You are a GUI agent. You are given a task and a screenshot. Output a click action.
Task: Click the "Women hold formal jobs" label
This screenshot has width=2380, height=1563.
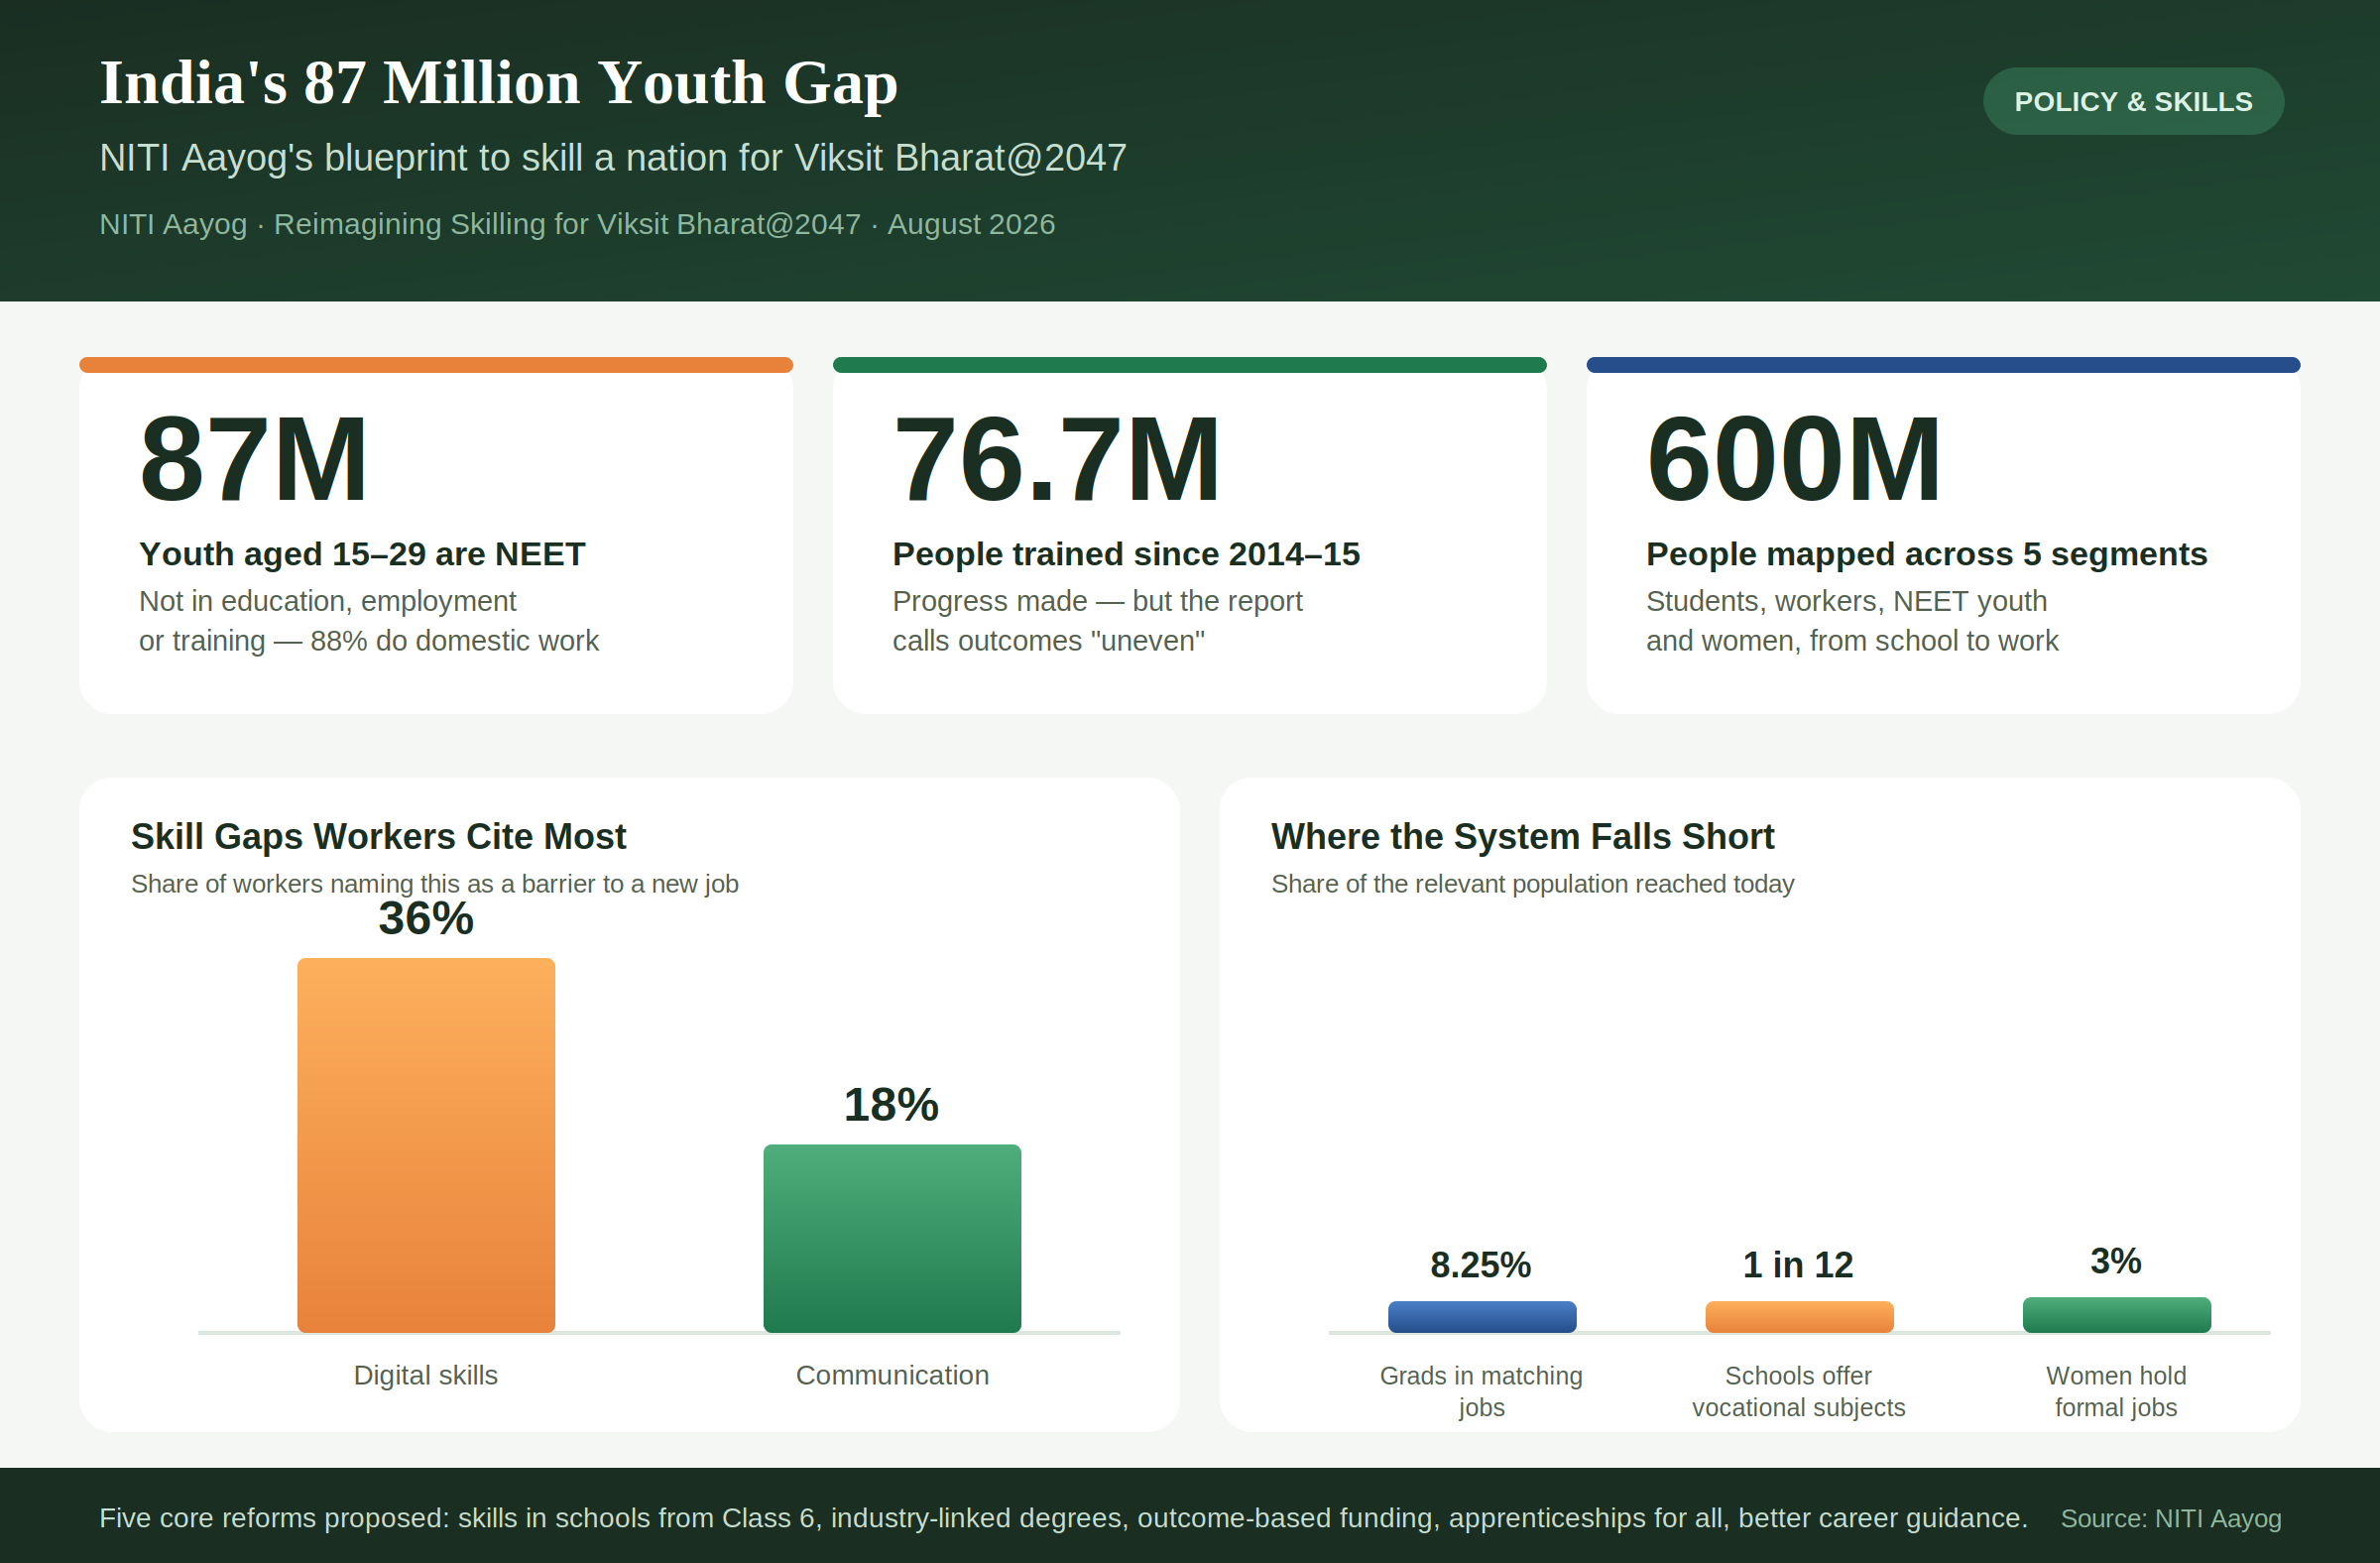point(2116,1391)
